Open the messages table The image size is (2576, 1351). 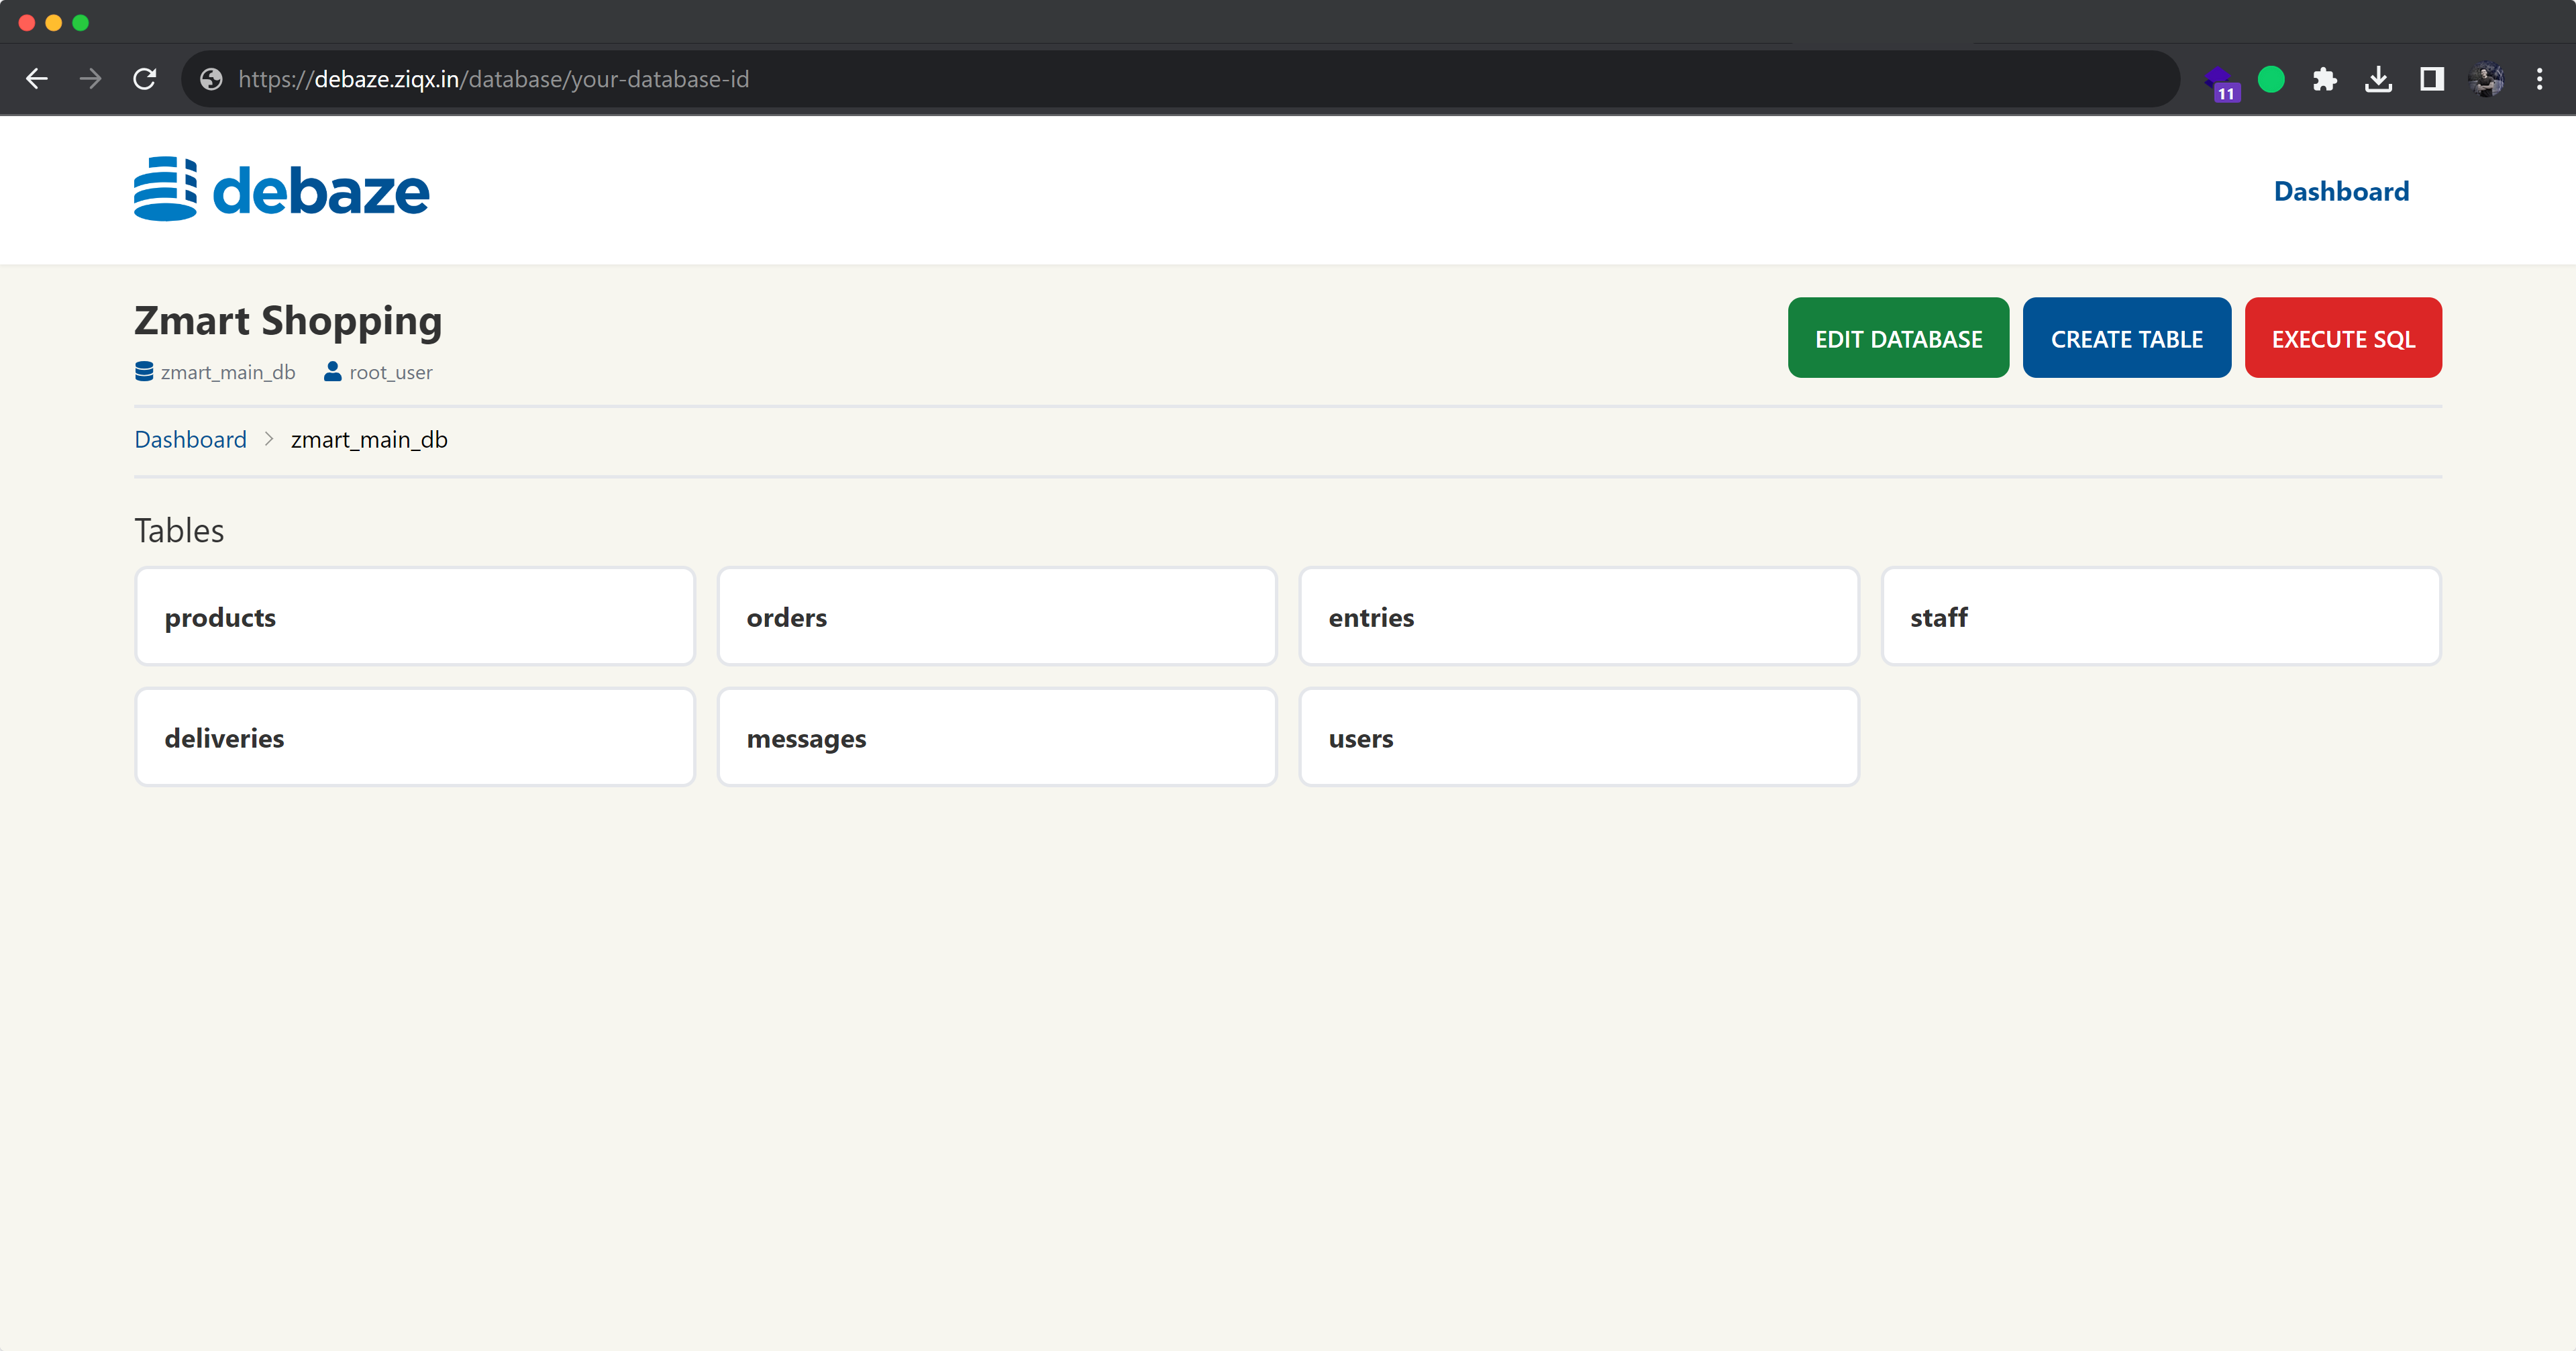tap(997, 737)
